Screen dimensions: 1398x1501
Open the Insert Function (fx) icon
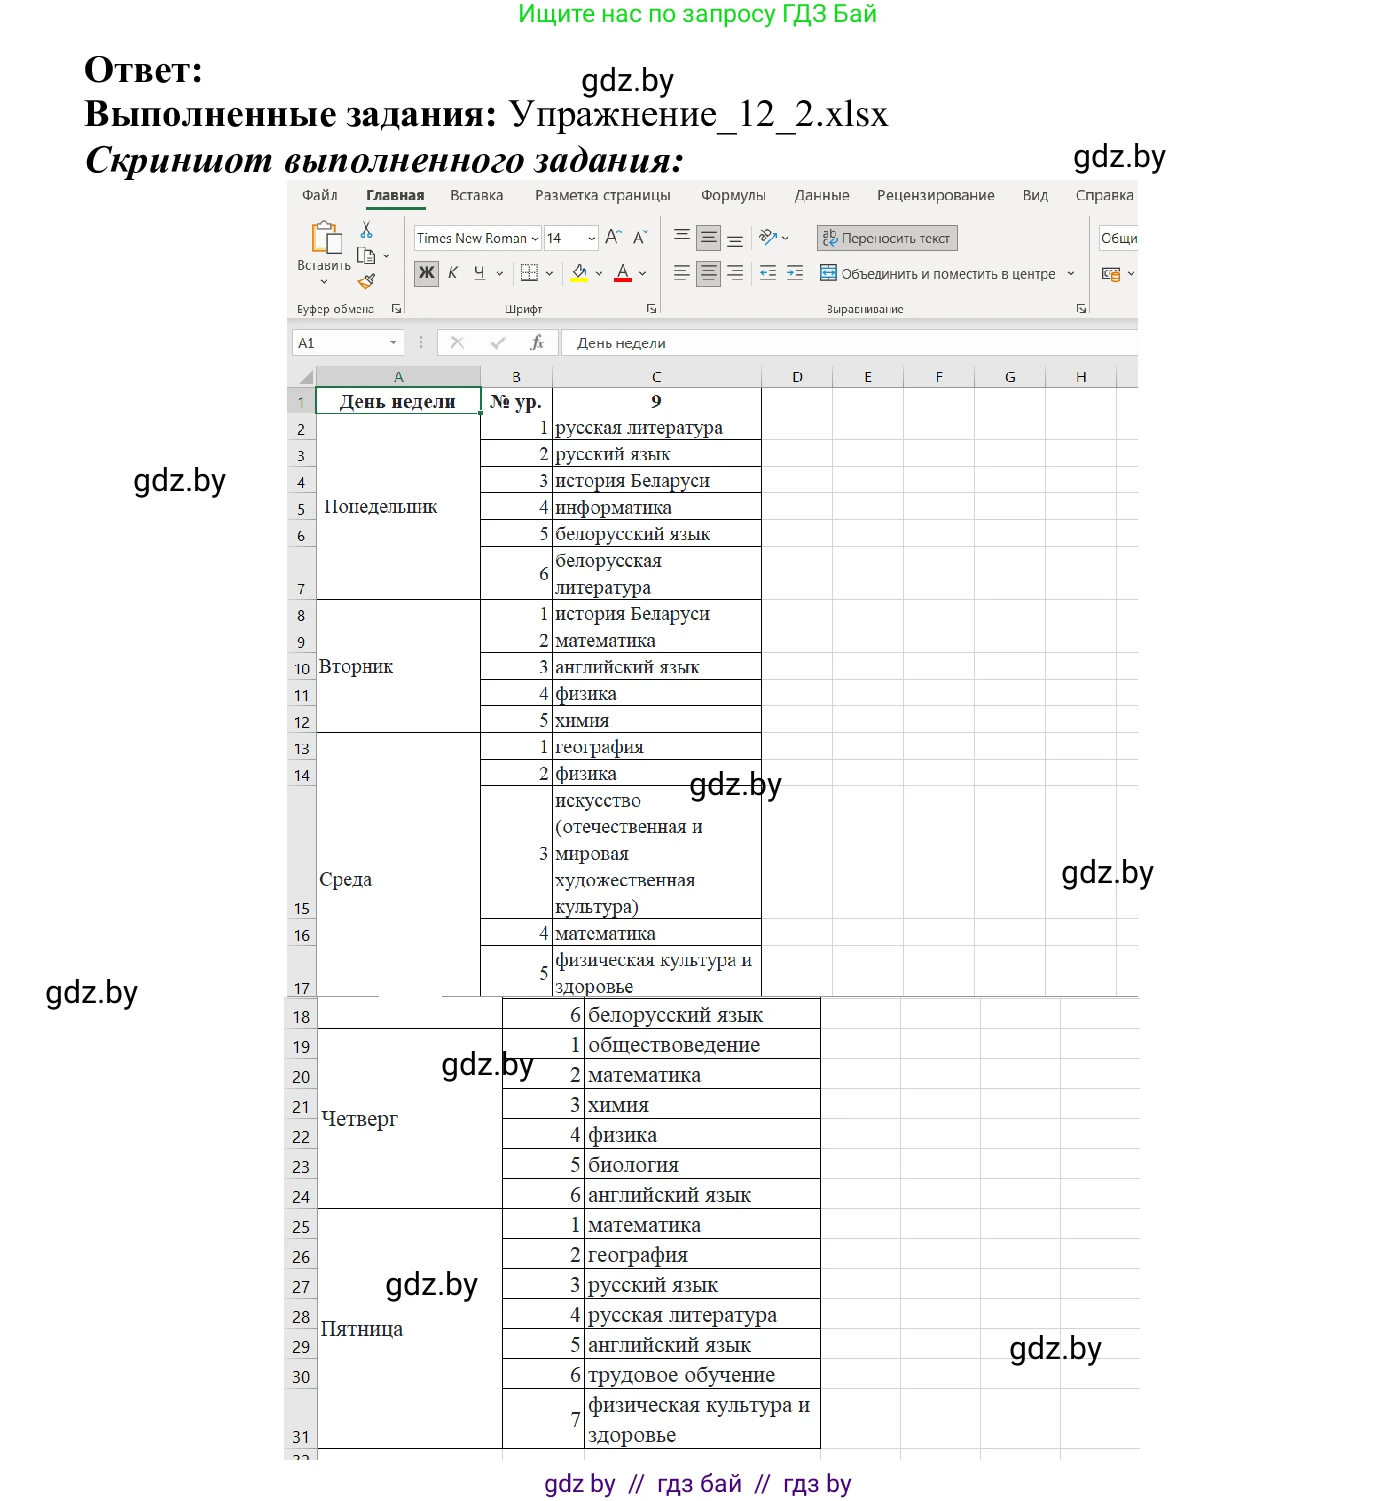[537, 342]
